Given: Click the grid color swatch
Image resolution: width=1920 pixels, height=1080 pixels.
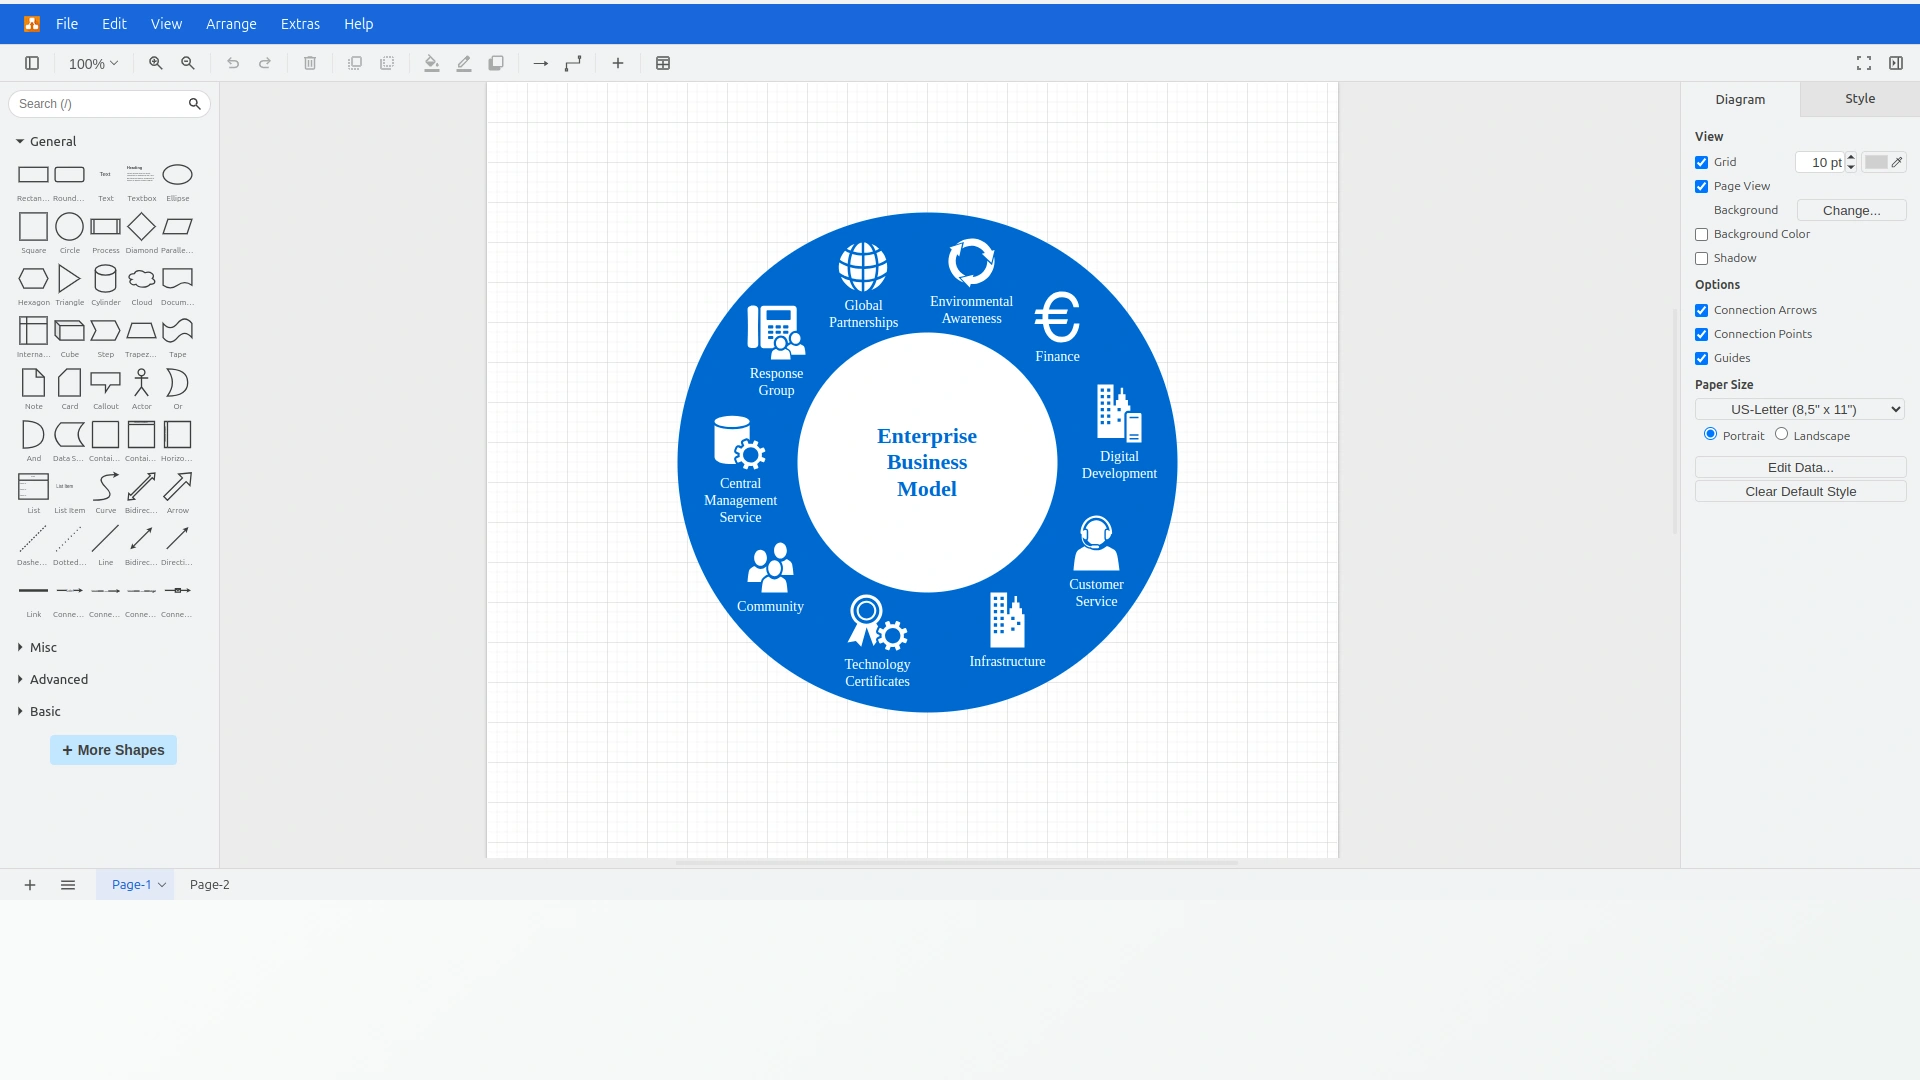Looking at the screenshot, I should point(1875,162).
